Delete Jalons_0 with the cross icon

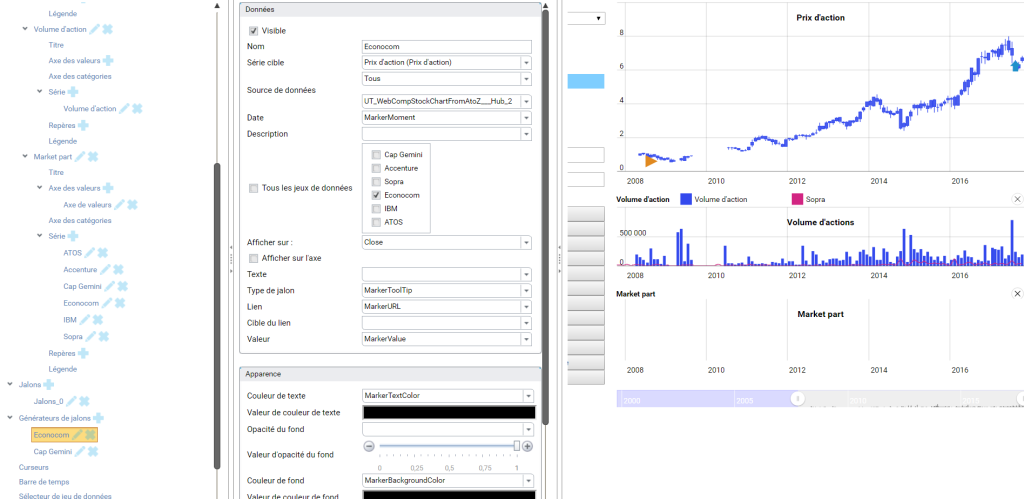[84, 401]
